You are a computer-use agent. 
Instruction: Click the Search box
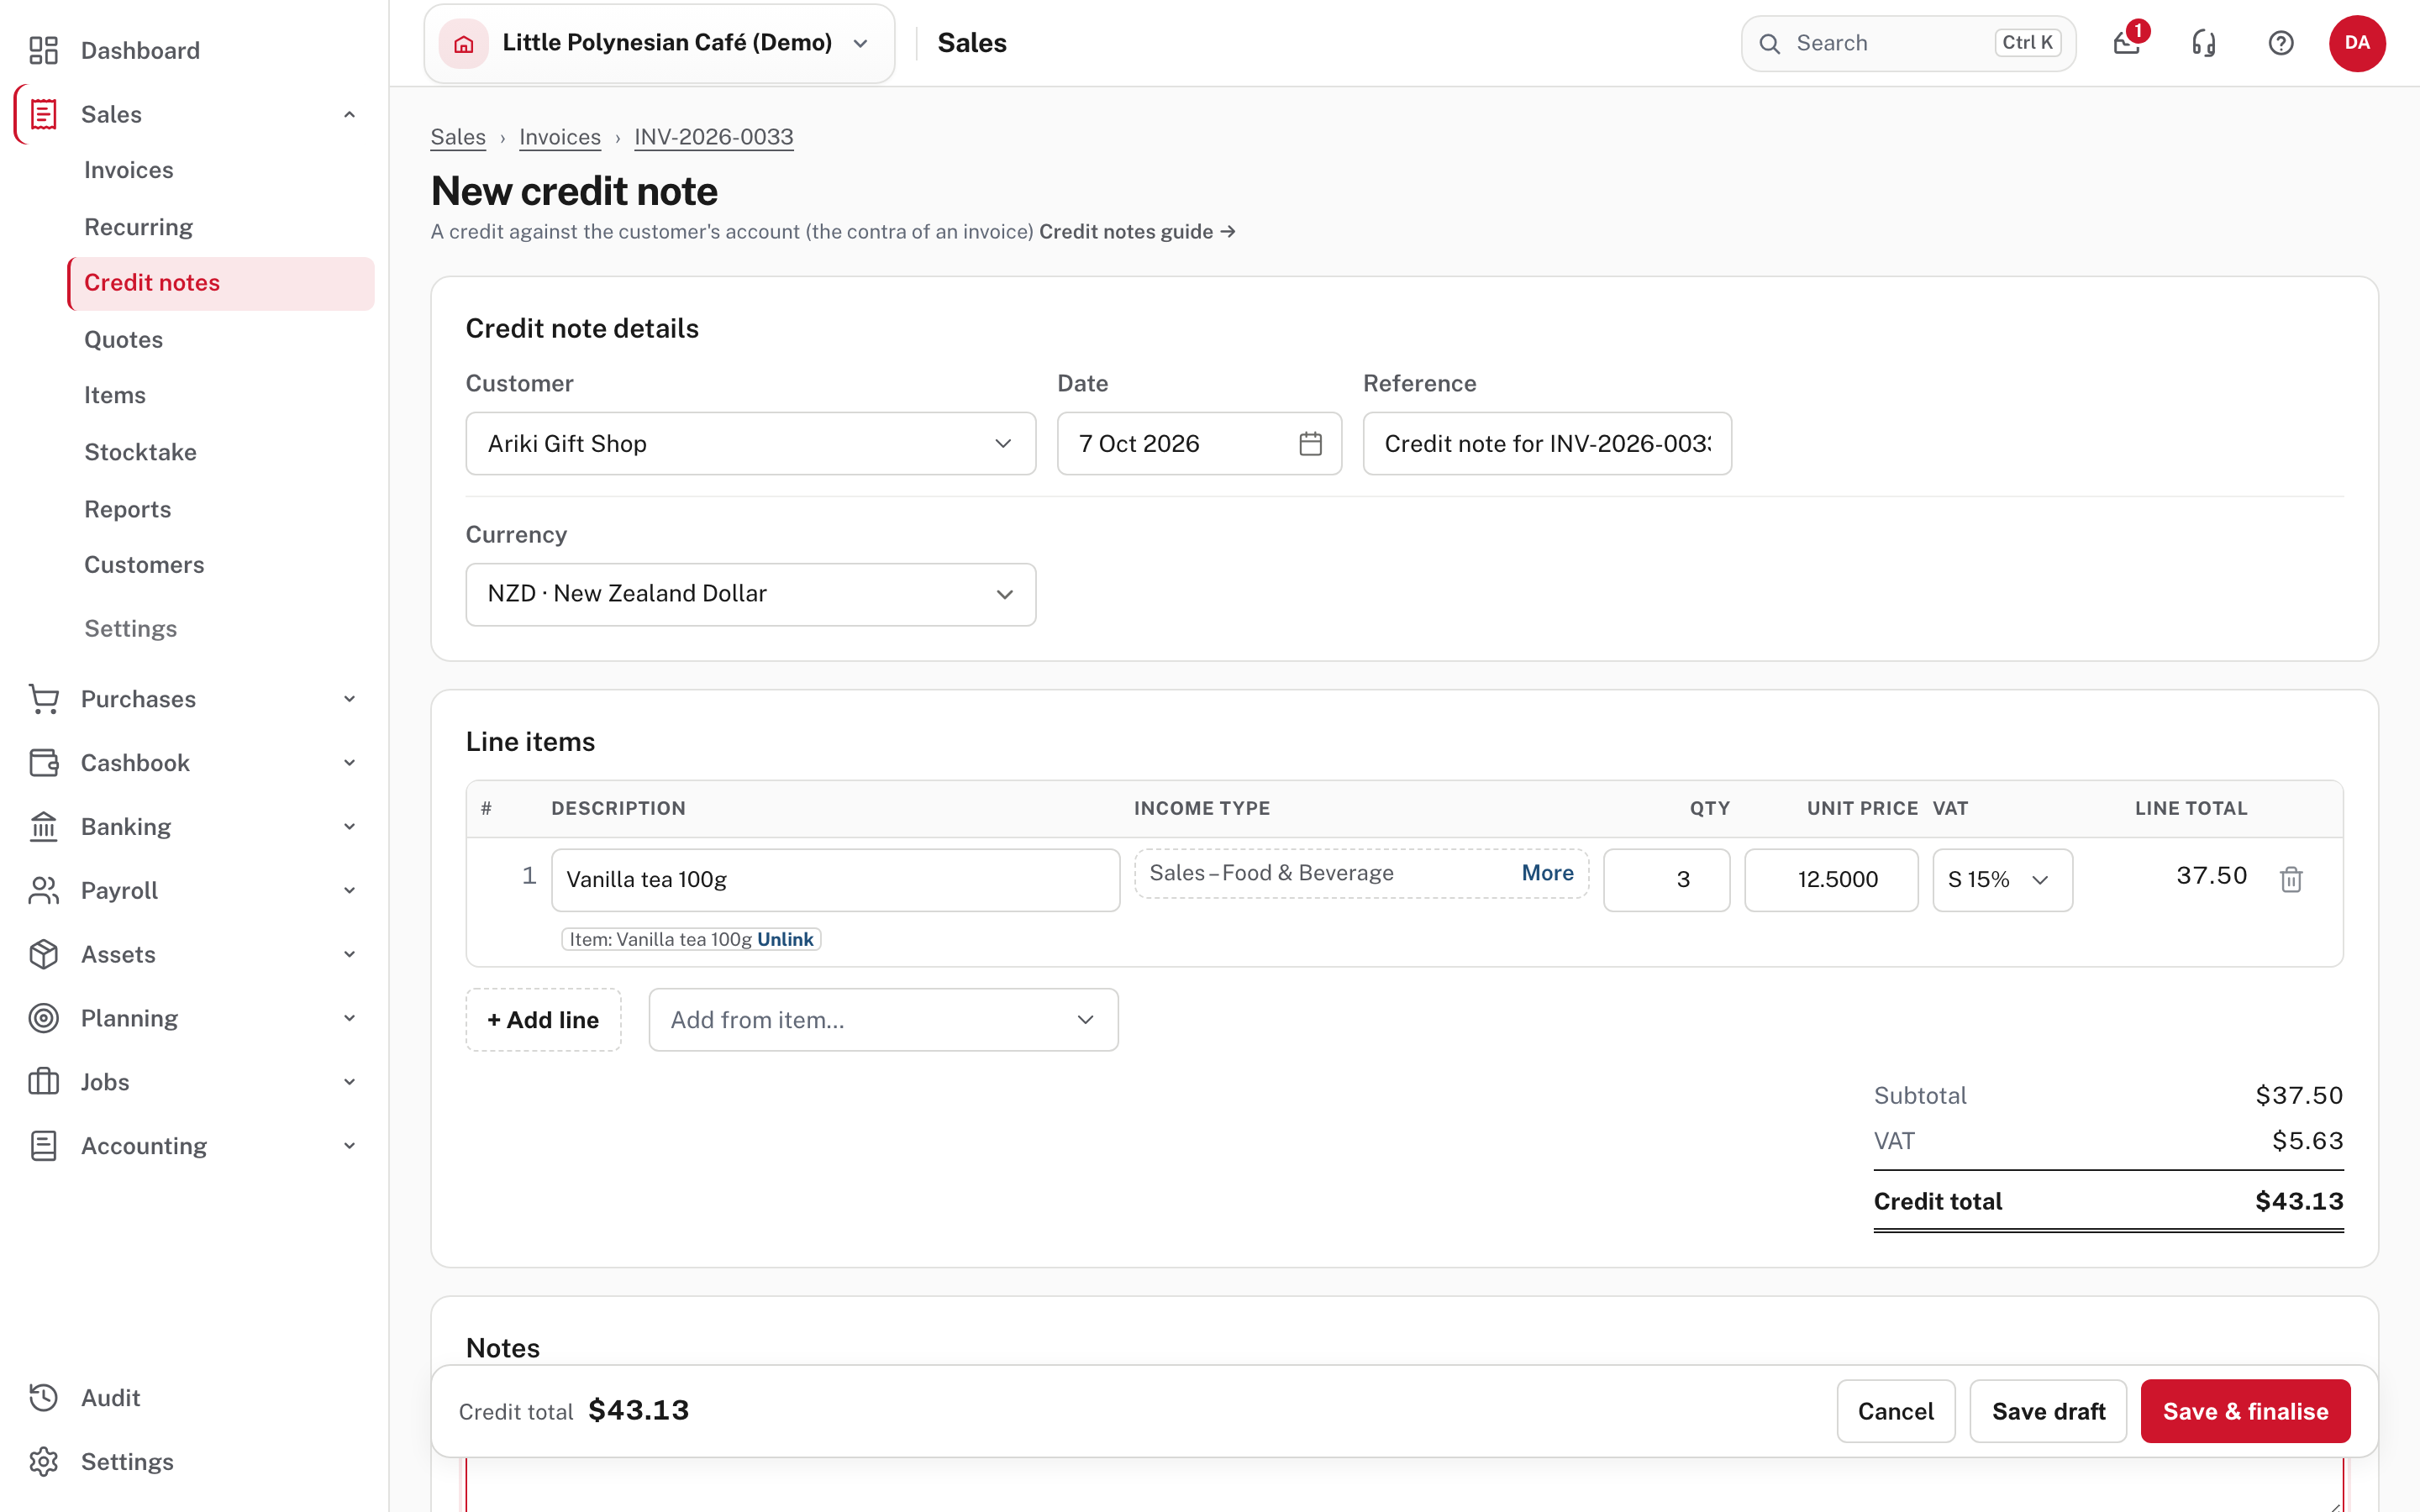click(1908, 43)
